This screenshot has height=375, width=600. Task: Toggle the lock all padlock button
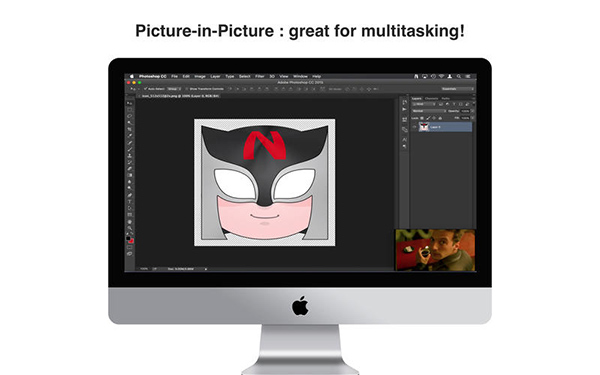[440, 118]
